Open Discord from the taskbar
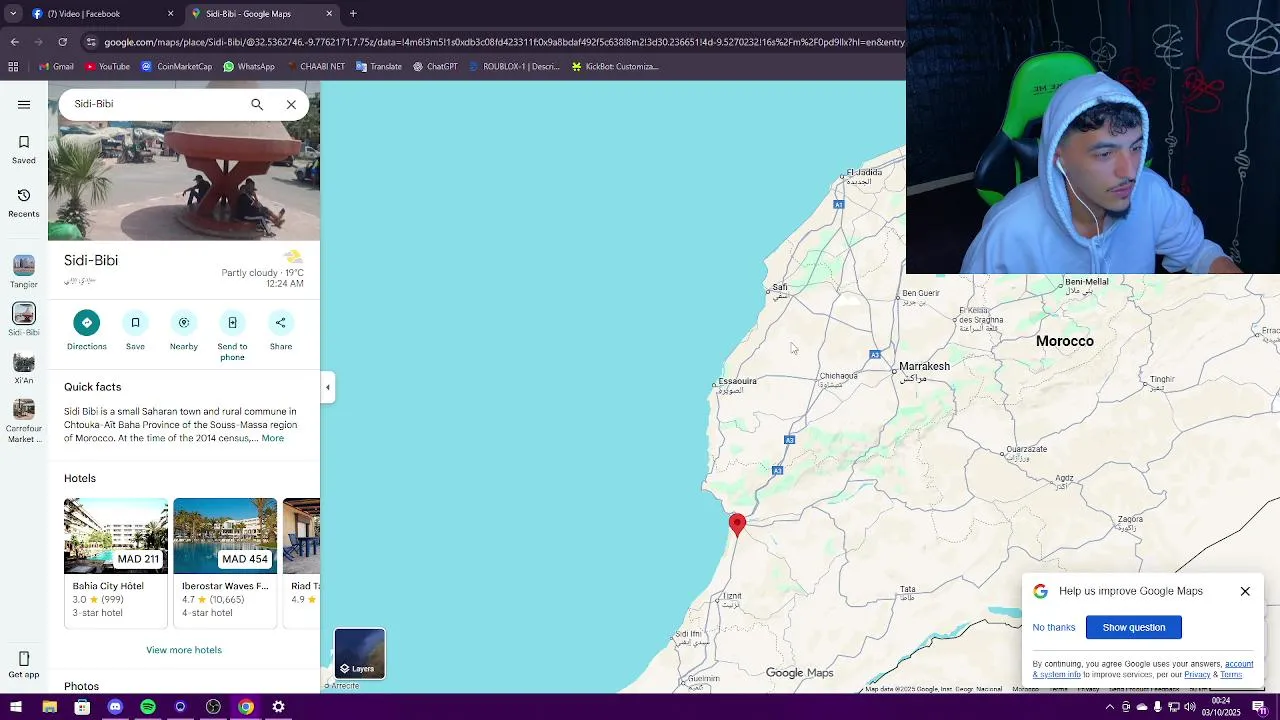 click(x=115, y=707)
